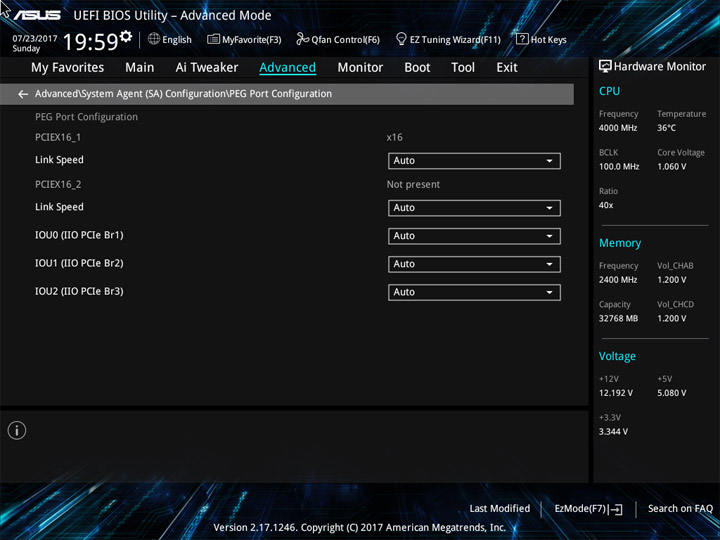Click the PEG Port Configuration heading
The image size is (720, 540).
click(86, 117)
